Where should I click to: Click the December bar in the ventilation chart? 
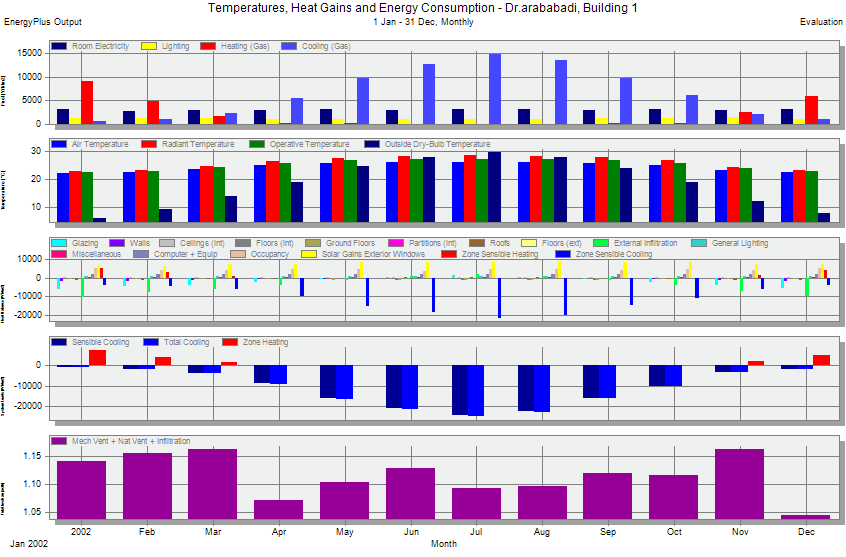tap(806, 517)
